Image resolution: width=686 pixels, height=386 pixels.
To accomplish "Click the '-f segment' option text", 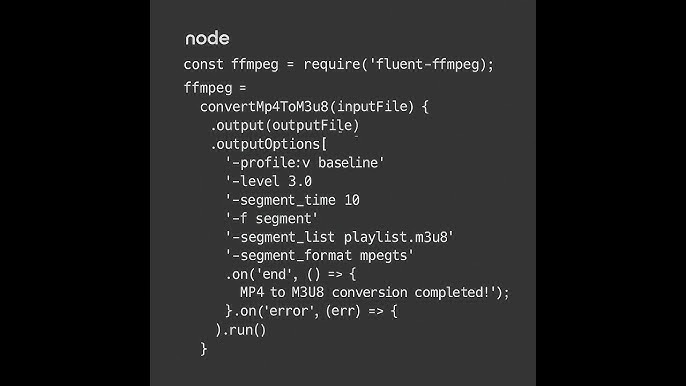I will (x=271, y=218).
